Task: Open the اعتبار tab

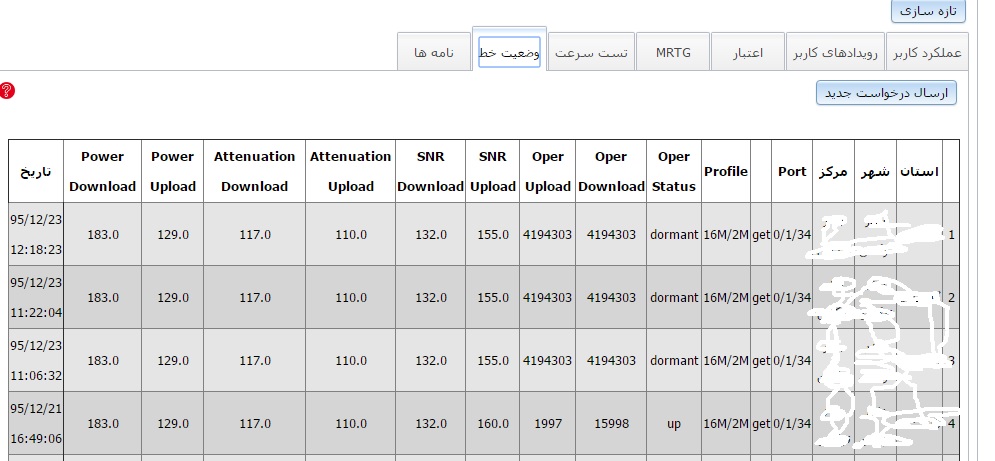Action: tap(747, 52)
